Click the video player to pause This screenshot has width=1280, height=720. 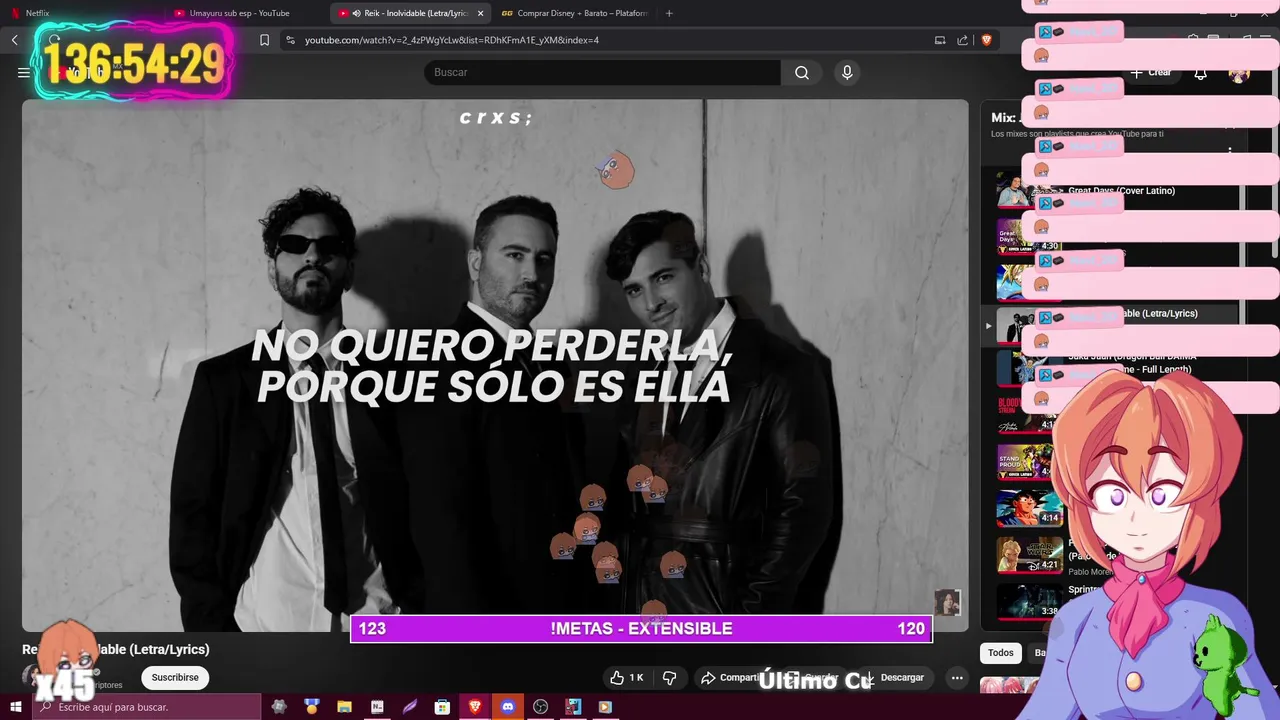(x=495, y=365)
